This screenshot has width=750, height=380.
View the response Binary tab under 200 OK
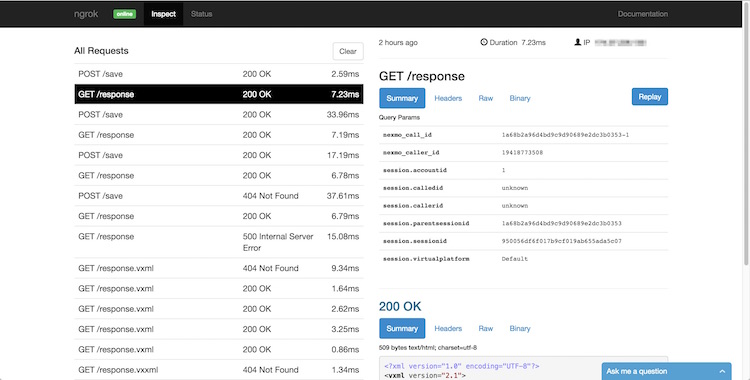point(520,328)
